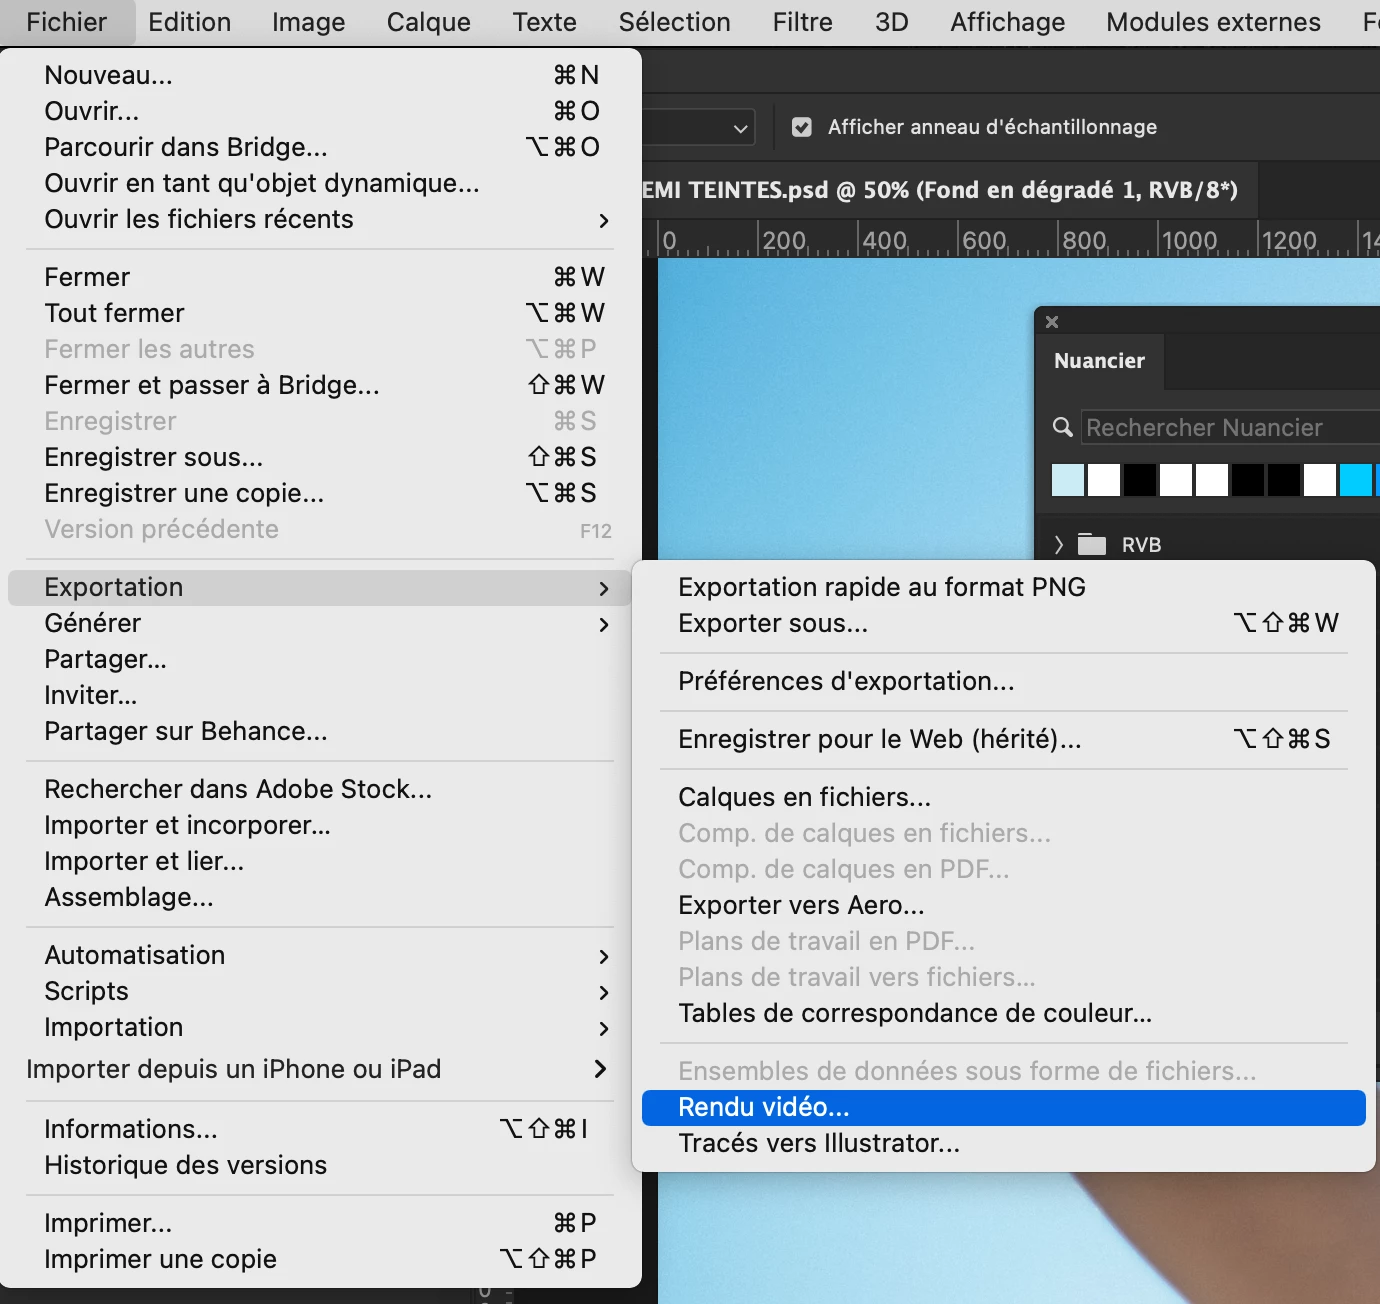Screen dimensions: 1380x1304
Task: Click the search magnifier icon in Nuancier
Action: click(1063, 427)
